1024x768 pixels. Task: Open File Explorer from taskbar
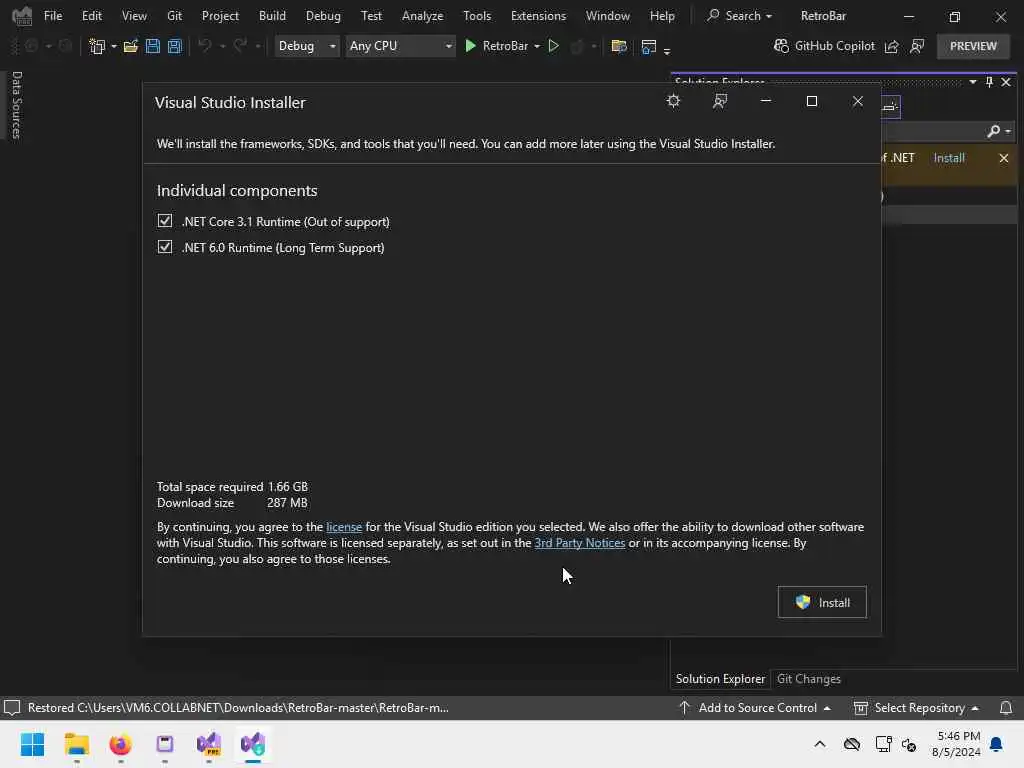coord(76,744)
